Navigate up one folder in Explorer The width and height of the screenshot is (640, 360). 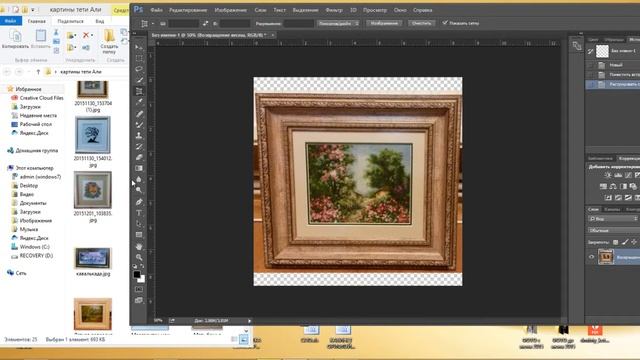[38, 72]
